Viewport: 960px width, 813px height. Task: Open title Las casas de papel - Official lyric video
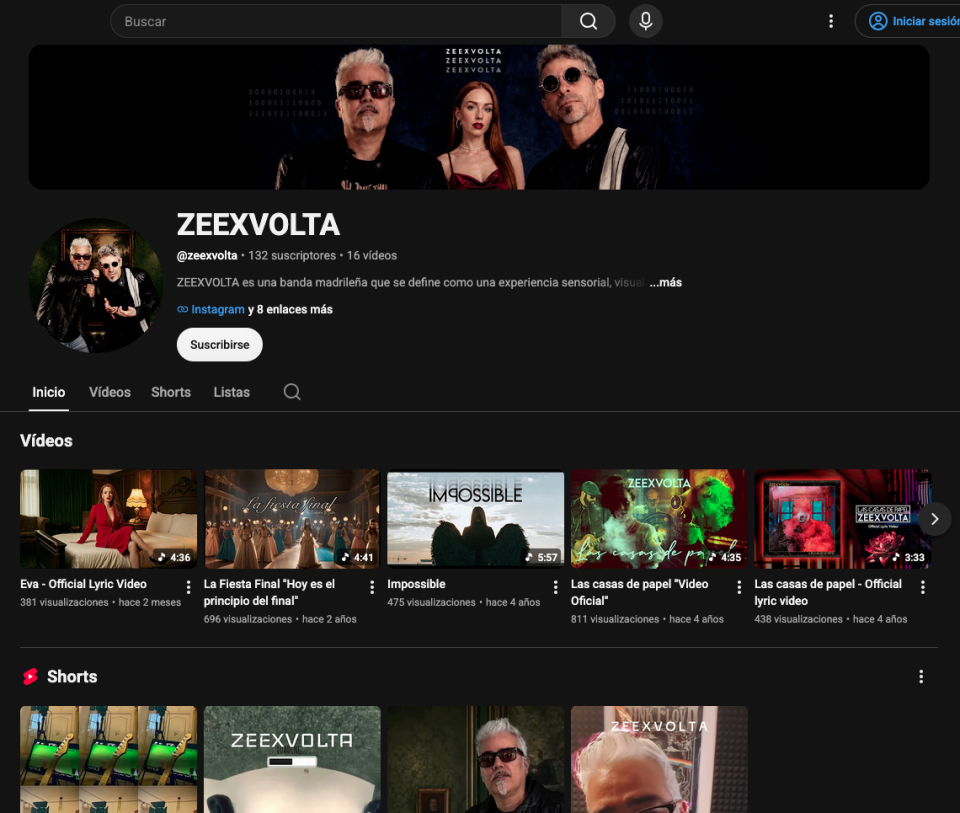click(828, 592)
